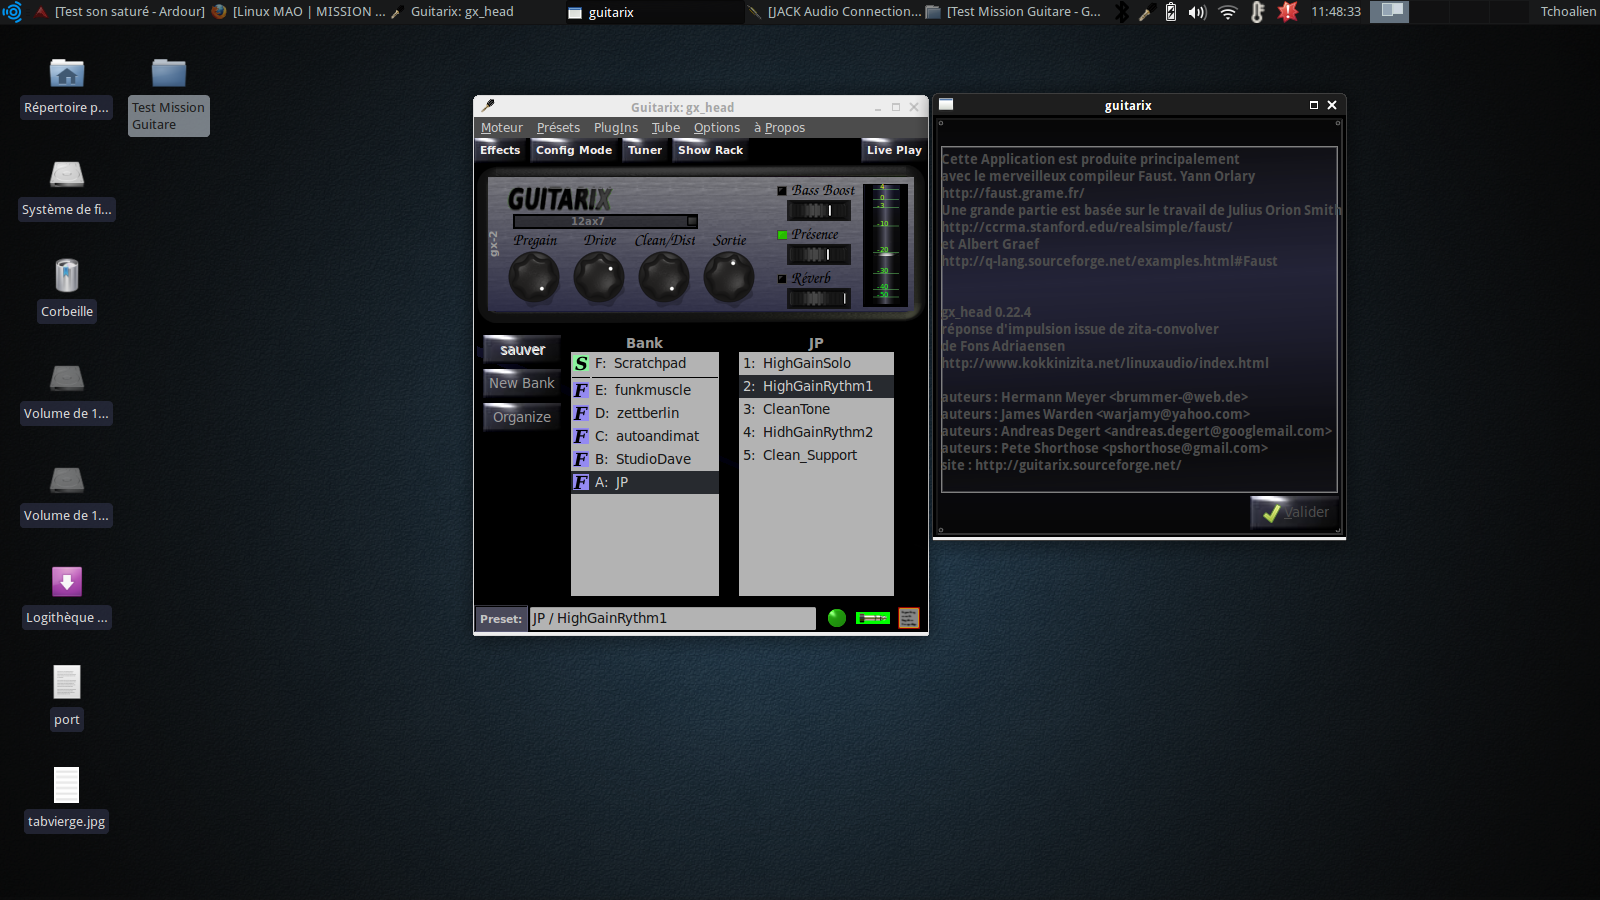This screenshot has width=1600, height=900.
Task: Click the F icon beside StudioDave bank
Action: pyautogui.click(x=581, y=459)
